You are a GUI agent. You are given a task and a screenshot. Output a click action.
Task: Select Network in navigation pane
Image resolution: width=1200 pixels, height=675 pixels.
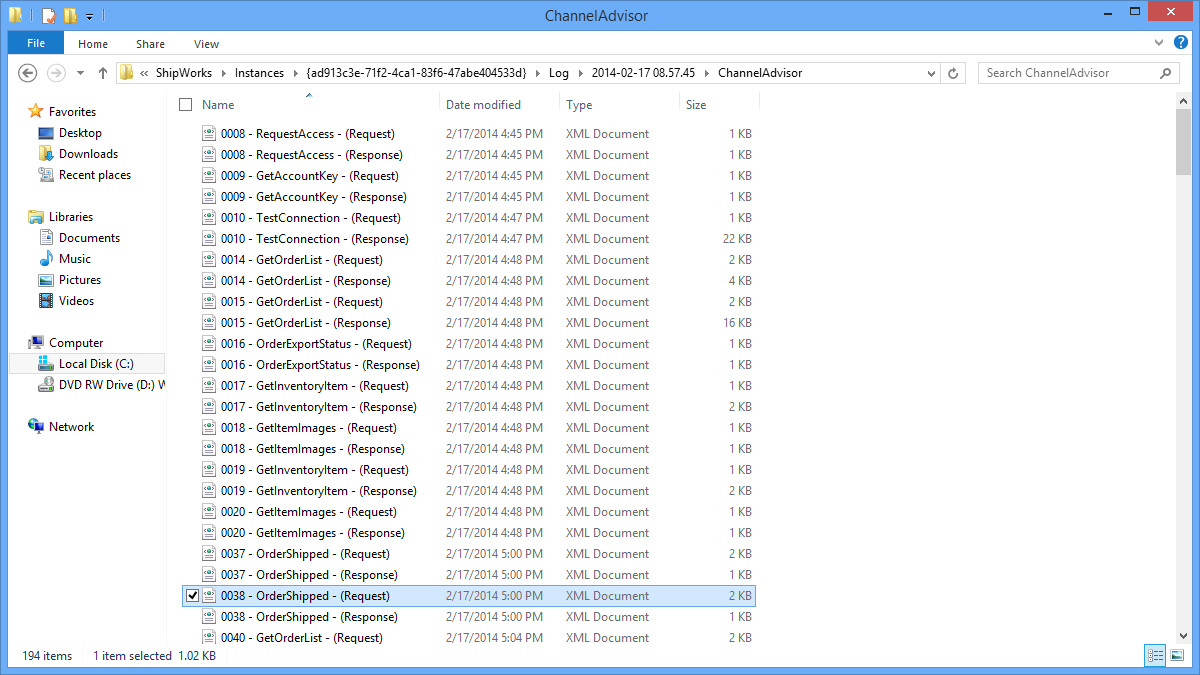tap(71, 427)
